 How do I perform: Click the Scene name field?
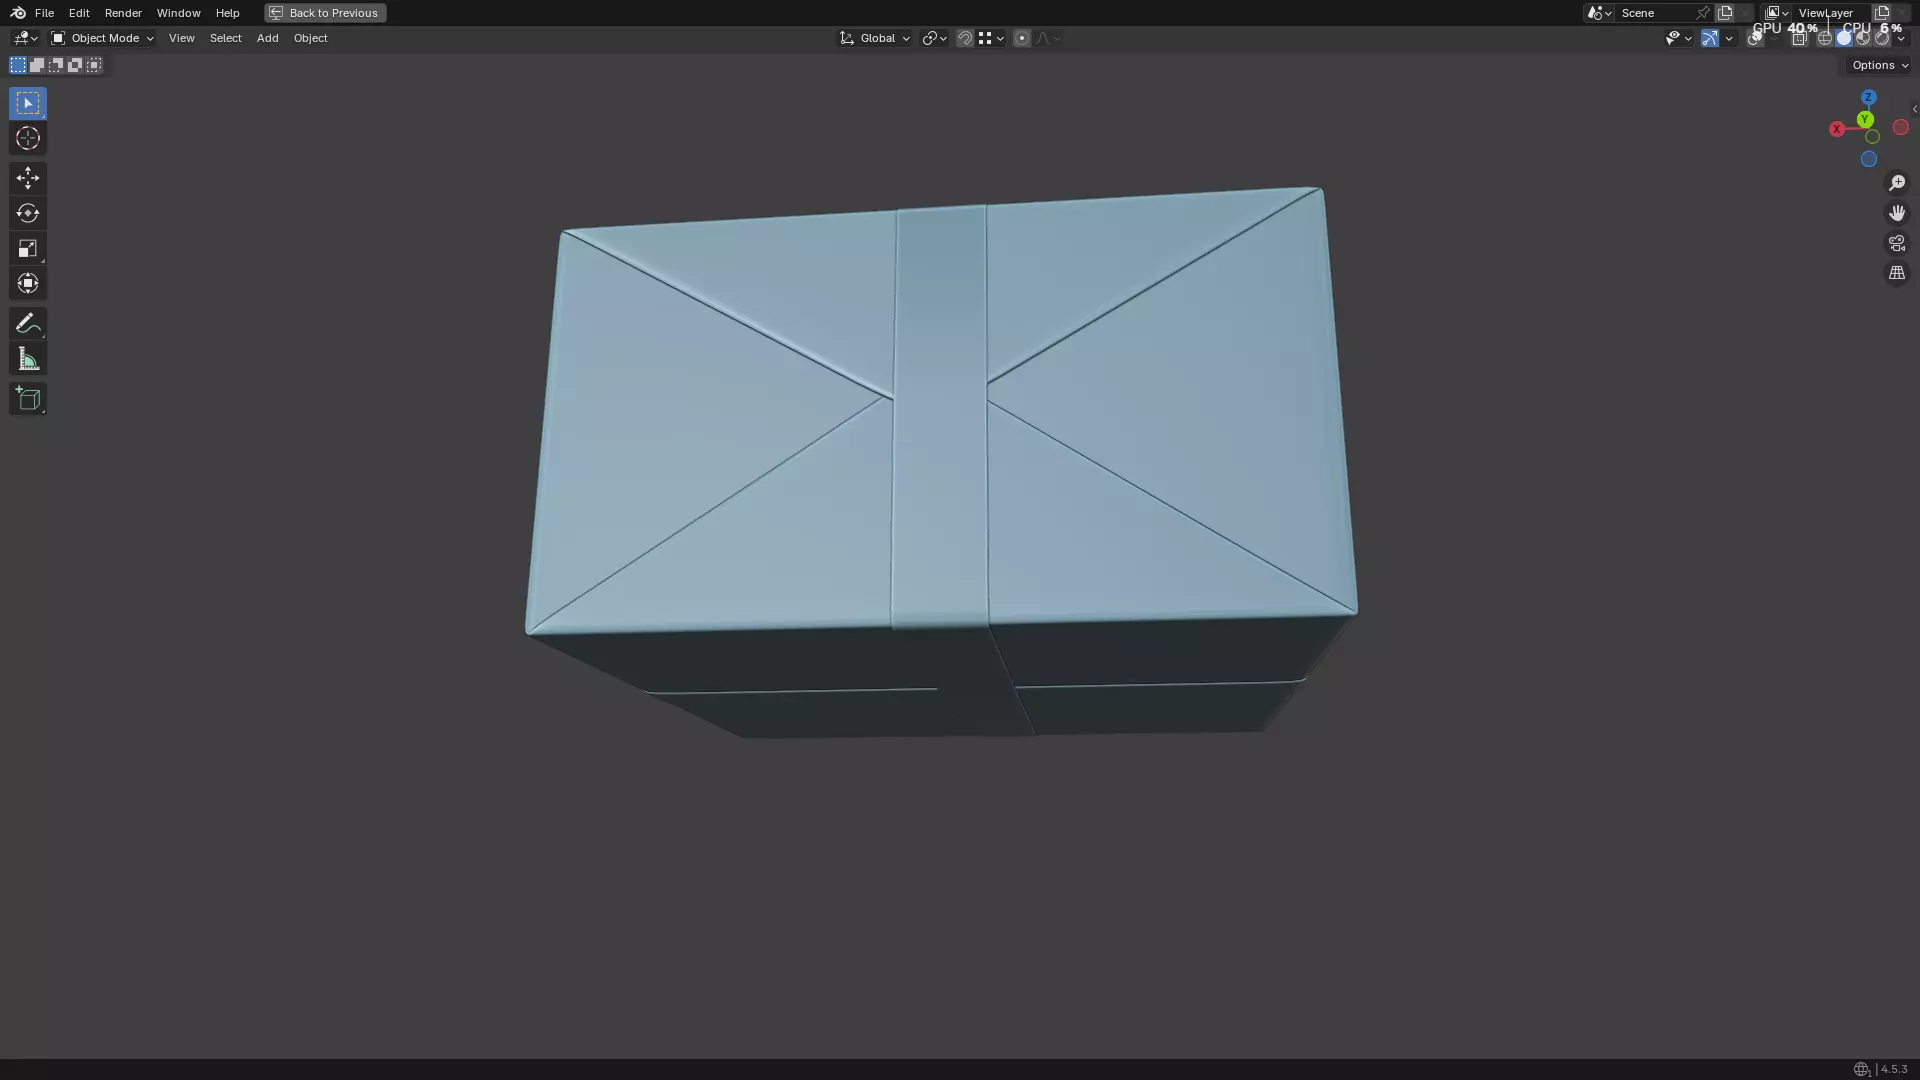(1655, 13)
